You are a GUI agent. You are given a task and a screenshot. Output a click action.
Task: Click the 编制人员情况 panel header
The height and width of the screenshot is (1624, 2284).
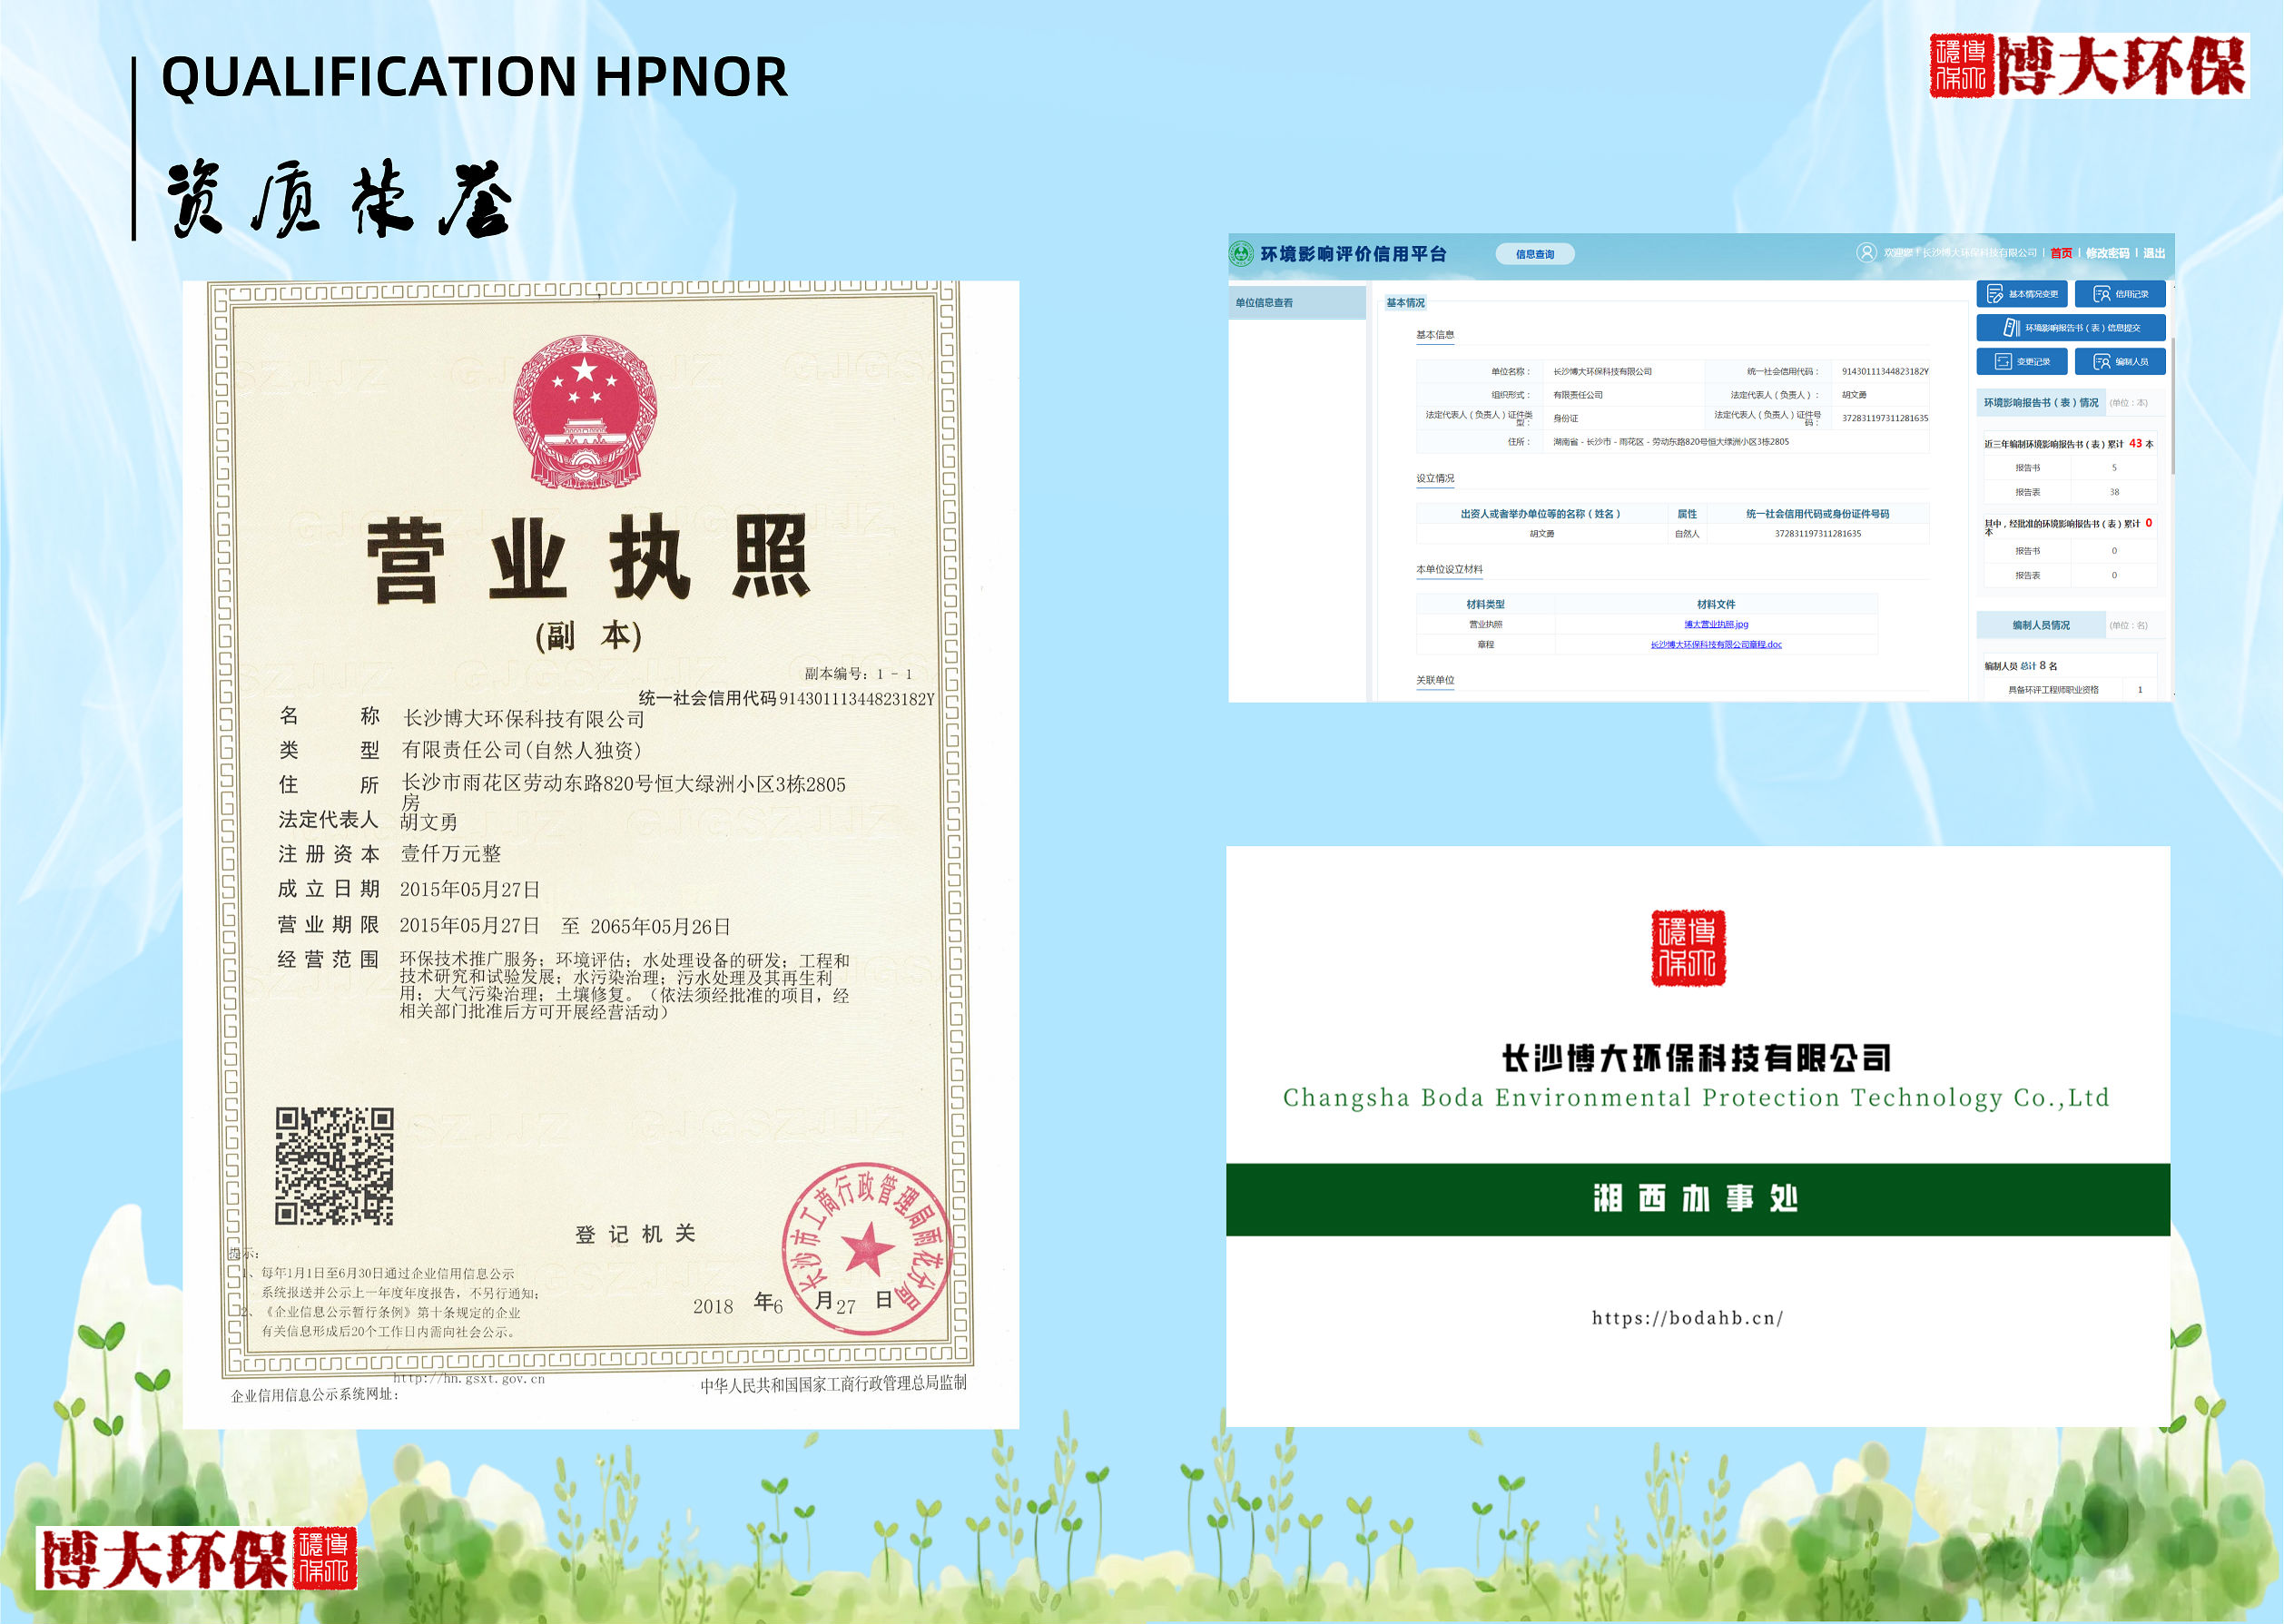pos(2040,626)
